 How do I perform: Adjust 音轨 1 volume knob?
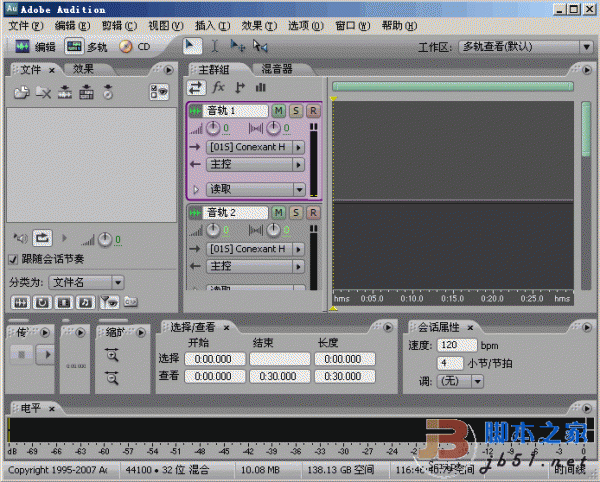pos(213,128)
